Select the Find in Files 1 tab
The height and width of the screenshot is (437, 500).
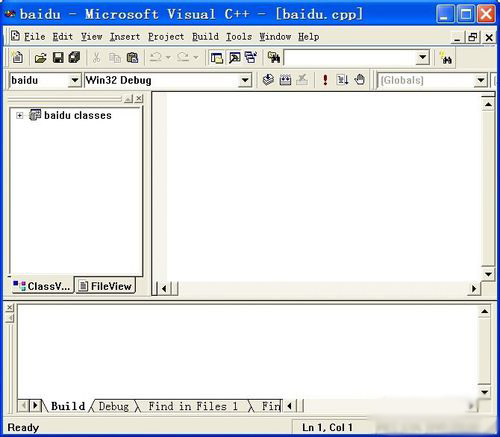click(x=193, y=406)
